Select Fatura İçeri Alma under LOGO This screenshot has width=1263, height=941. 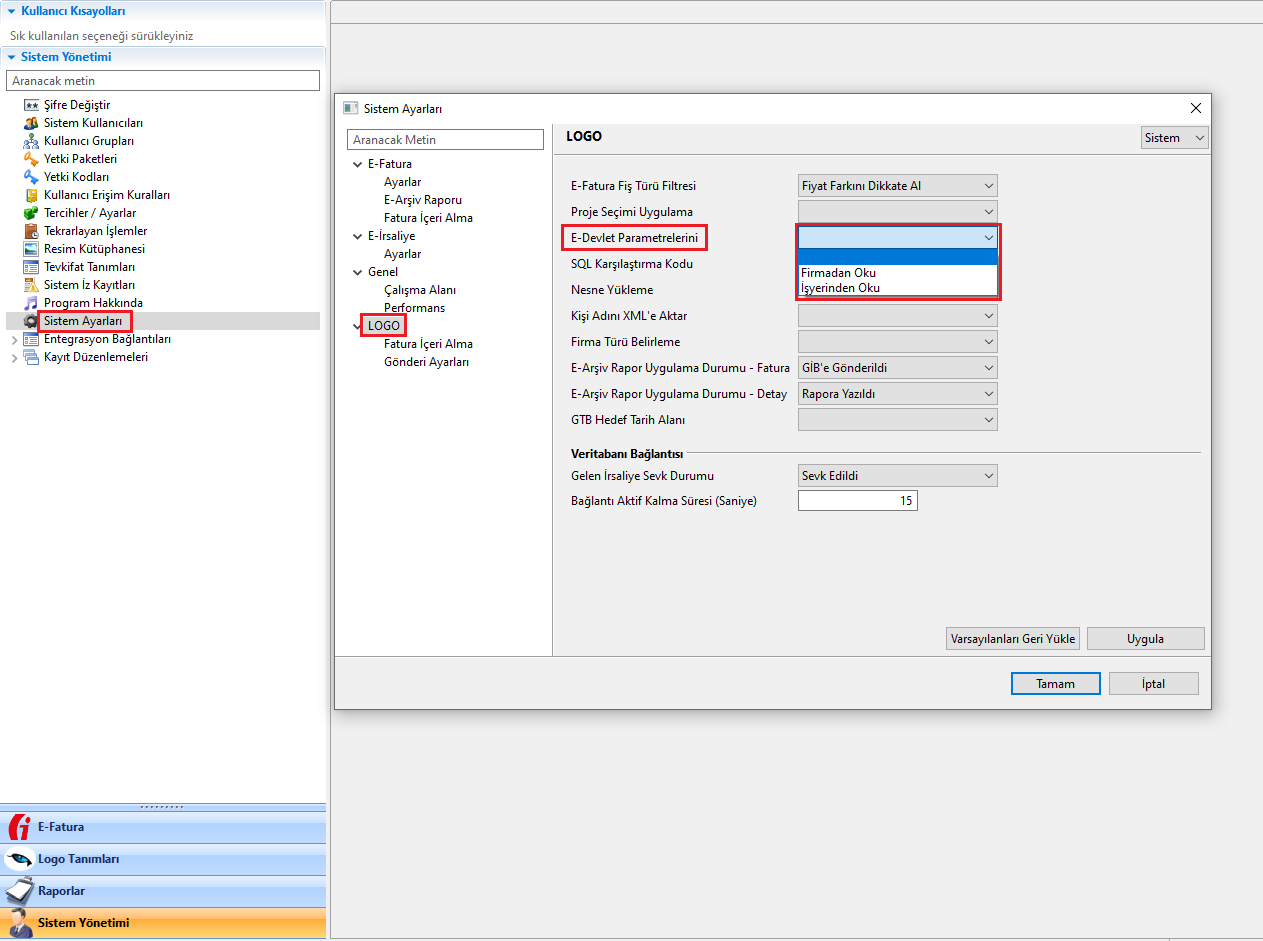pos(428,344)
